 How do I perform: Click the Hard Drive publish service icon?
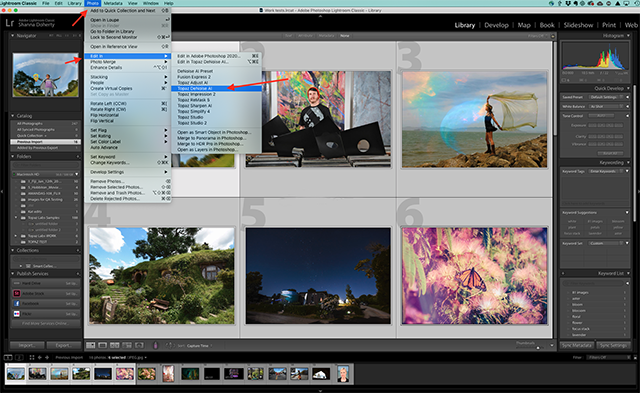17,283
